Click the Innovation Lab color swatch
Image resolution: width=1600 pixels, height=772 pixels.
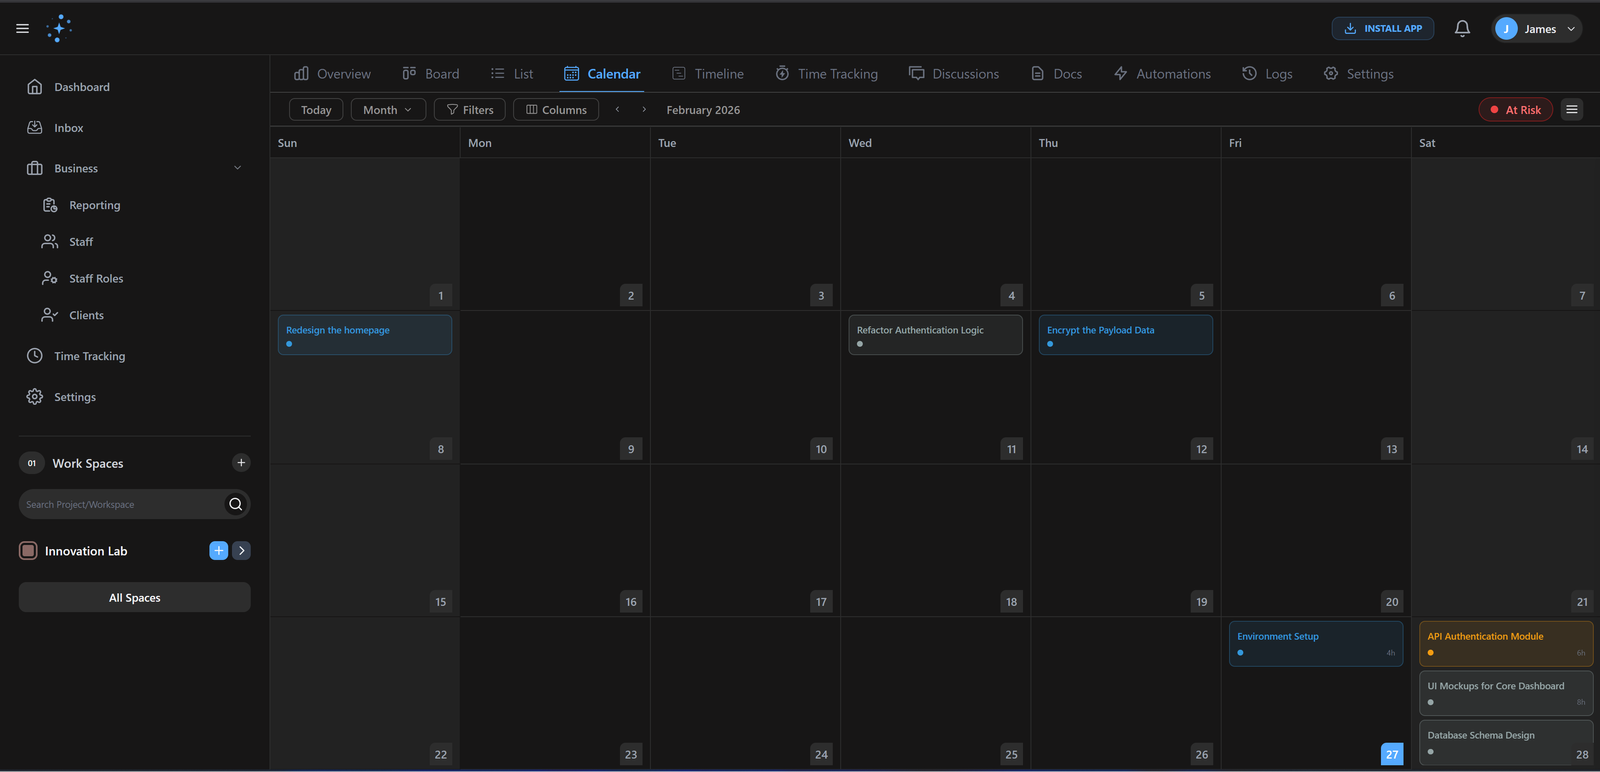(x=29, y=551)
